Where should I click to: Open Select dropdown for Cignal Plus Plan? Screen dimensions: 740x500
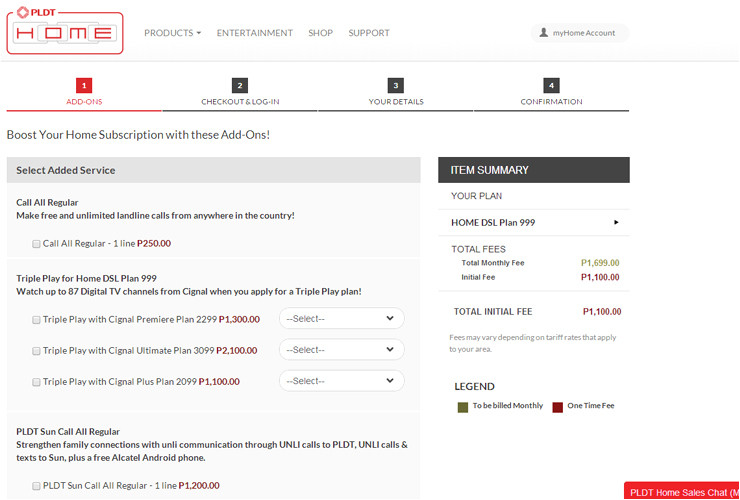click(x=341, y=381)
